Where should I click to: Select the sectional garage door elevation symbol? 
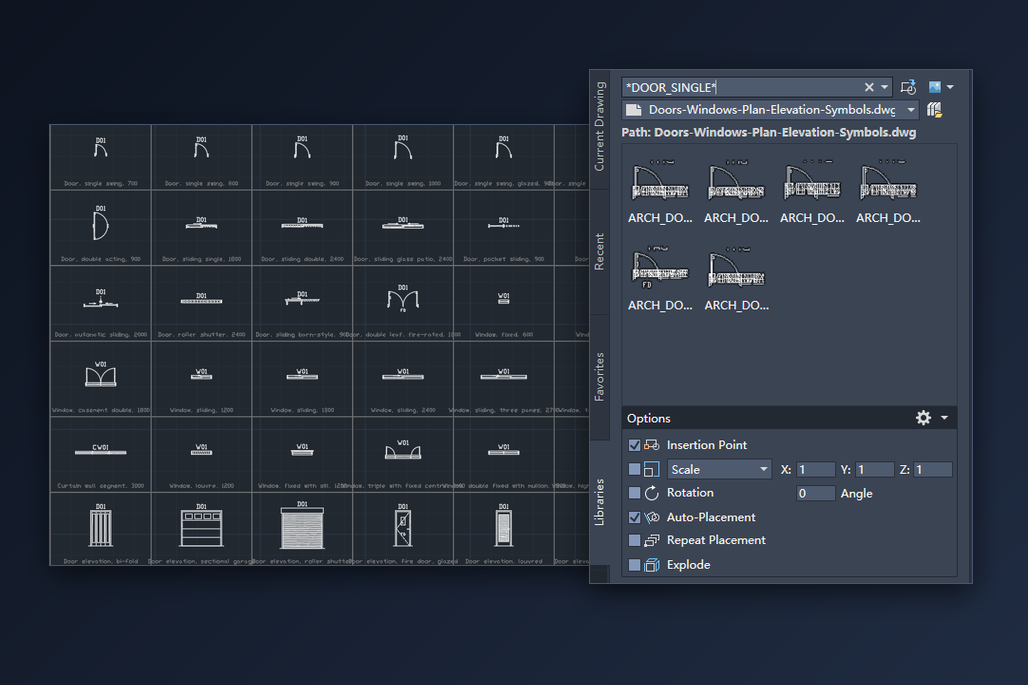[x=201, y=526]
